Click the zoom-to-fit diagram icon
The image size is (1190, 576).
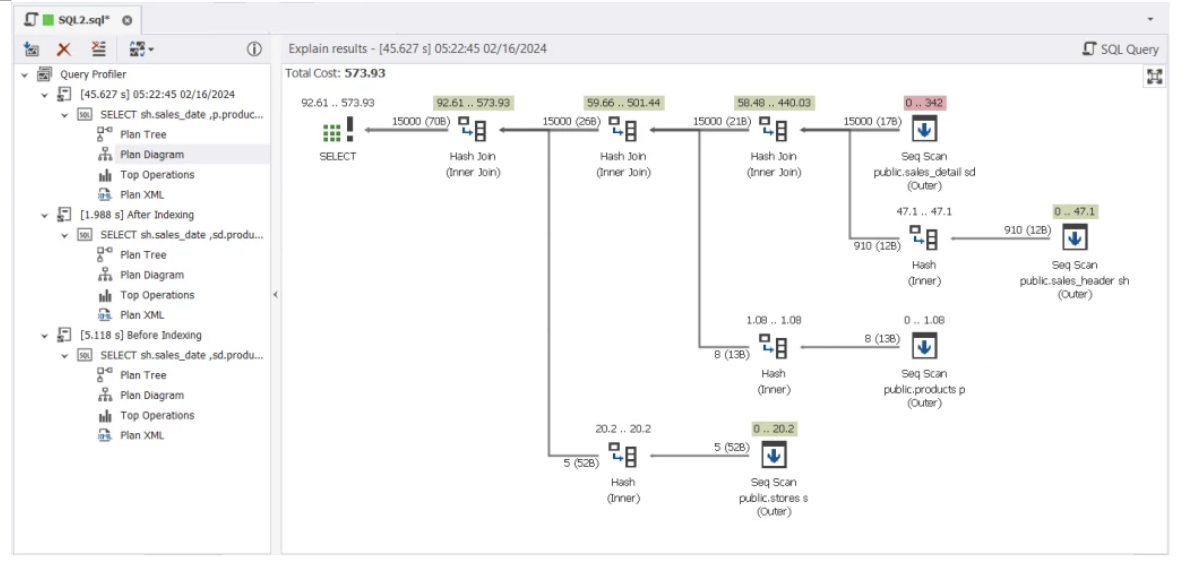(1154, 76)
